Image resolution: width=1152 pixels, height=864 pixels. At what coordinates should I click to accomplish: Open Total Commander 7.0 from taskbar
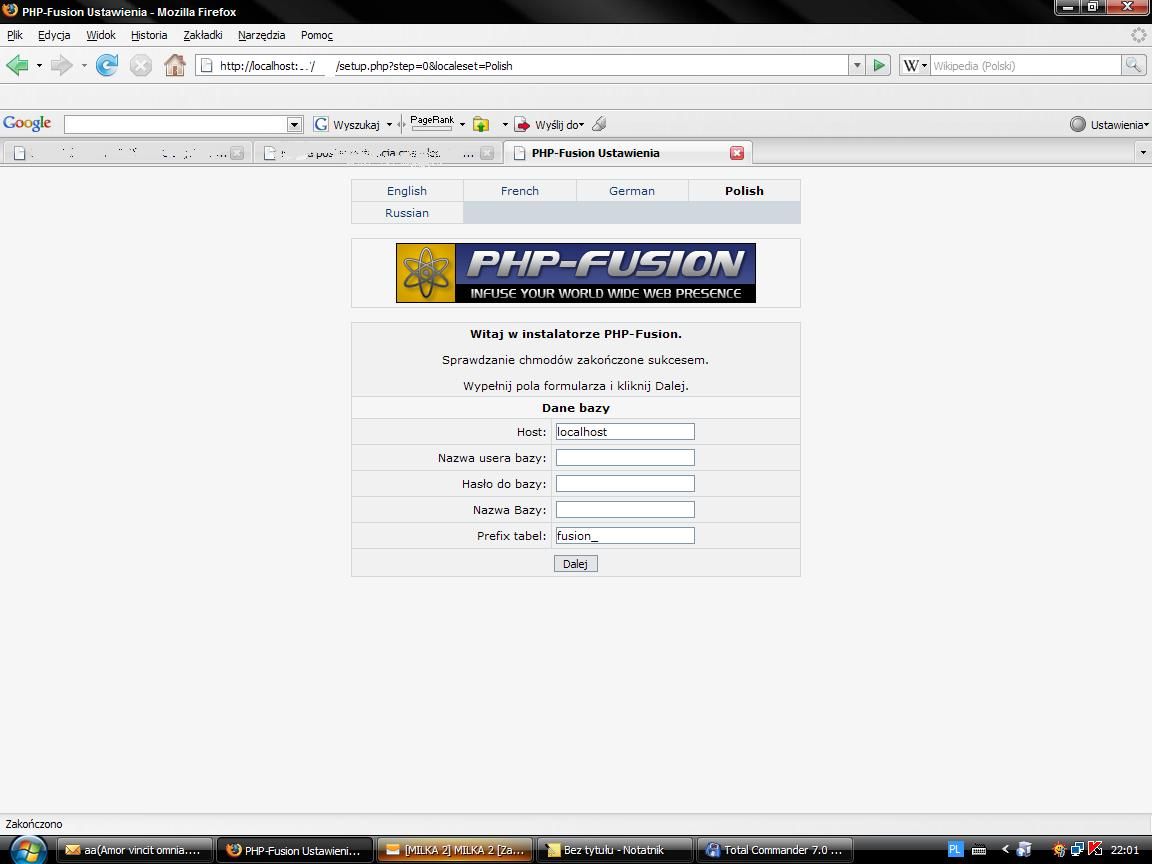click(x=775, y=850)
